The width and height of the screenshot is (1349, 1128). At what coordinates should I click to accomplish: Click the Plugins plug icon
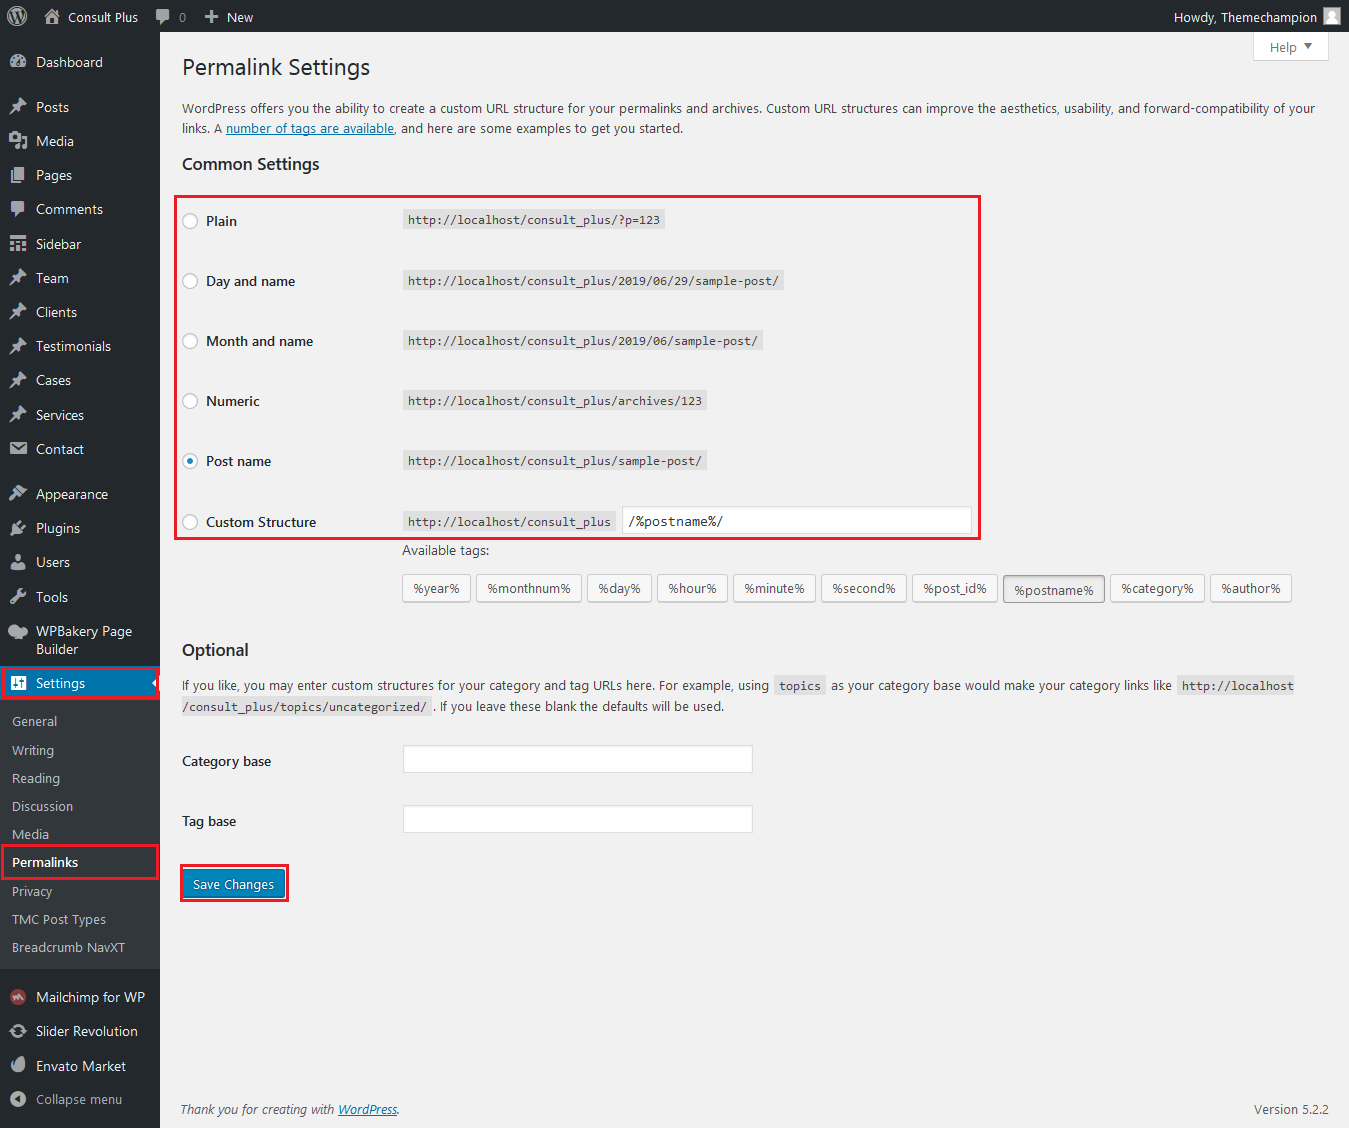[18, 528]
